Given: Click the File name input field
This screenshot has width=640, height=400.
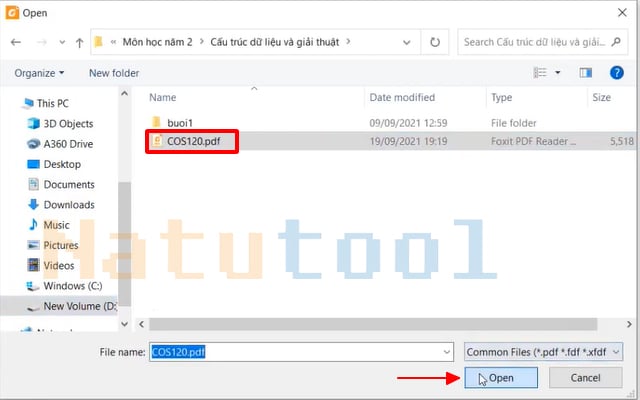Looking at the screenshot, I should point(301,352).
